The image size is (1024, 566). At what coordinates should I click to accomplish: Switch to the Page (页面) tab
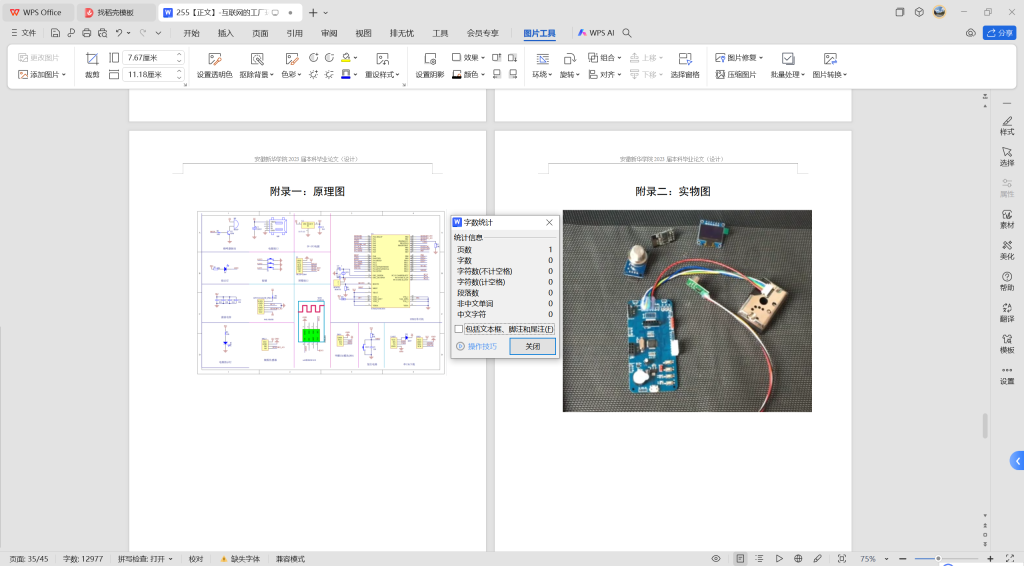click(x=260, y=33)
